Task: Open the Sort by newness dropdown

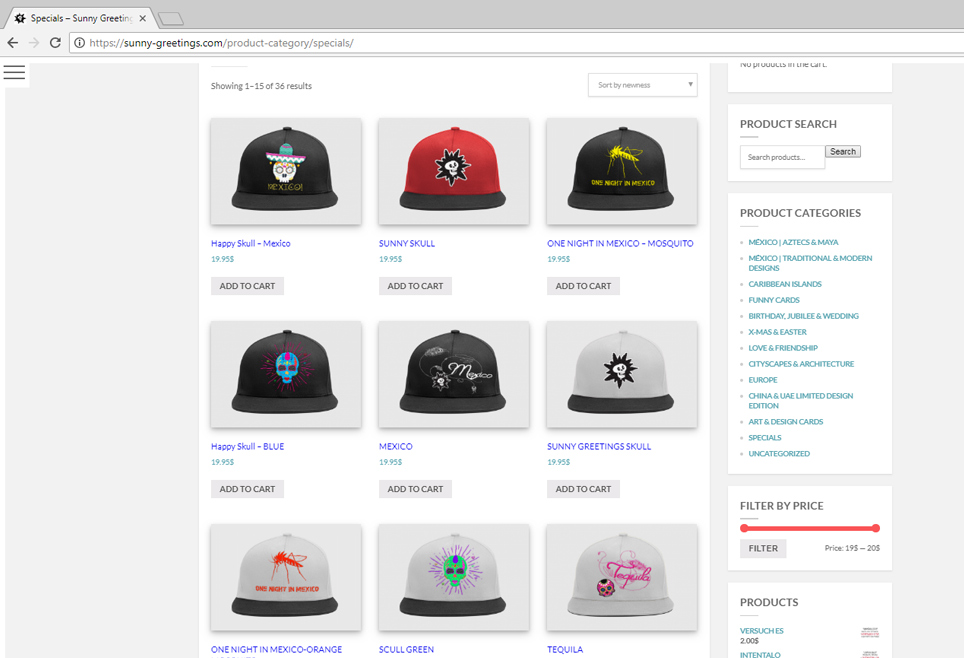Action: pos(642,85)
